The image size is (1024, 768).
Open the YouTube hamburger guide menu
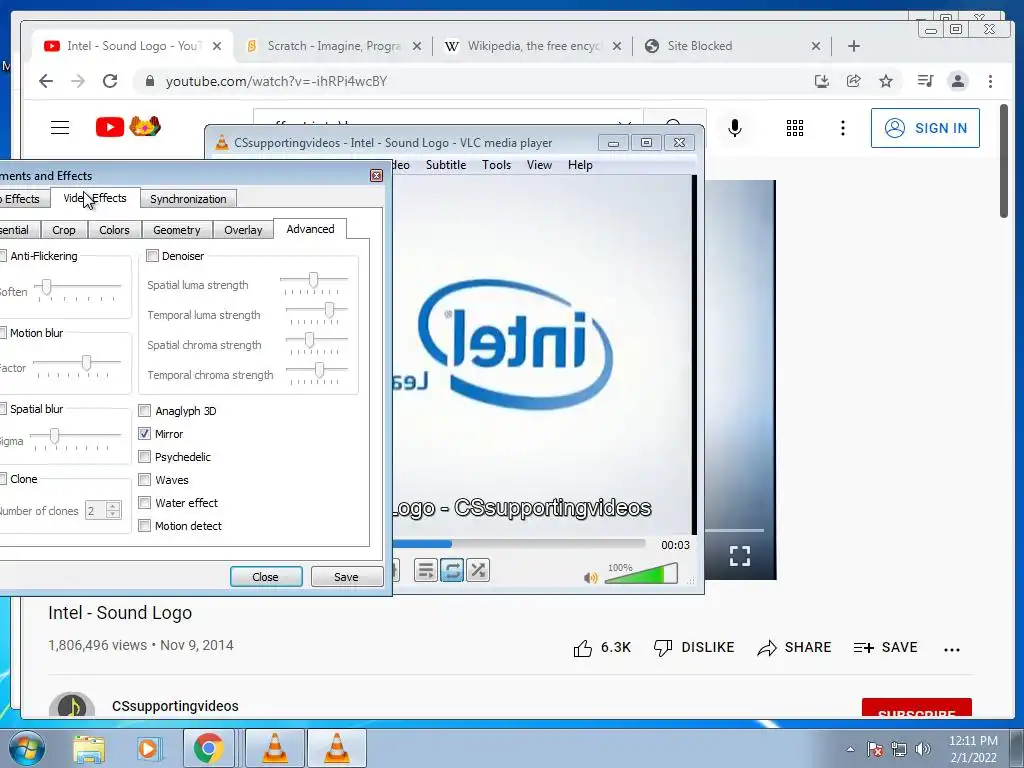tap(60, 127)
